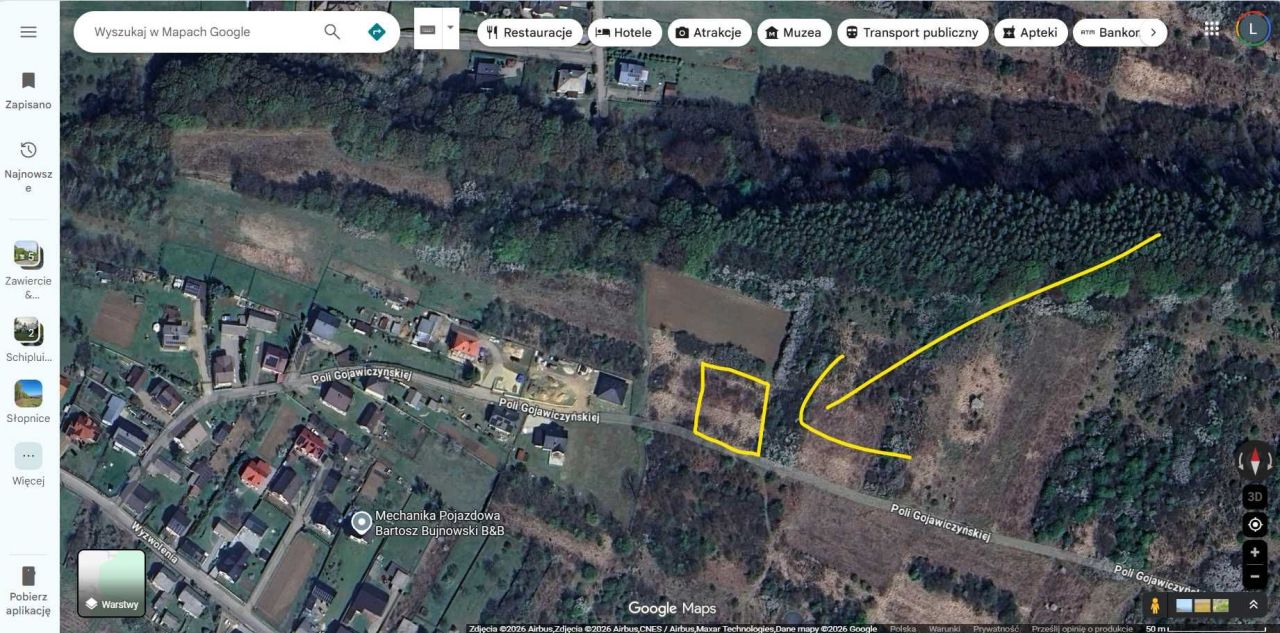Screen dimensions: 1280x633
Task: Open Najnowsze recent history
Action: click(28, 167)
